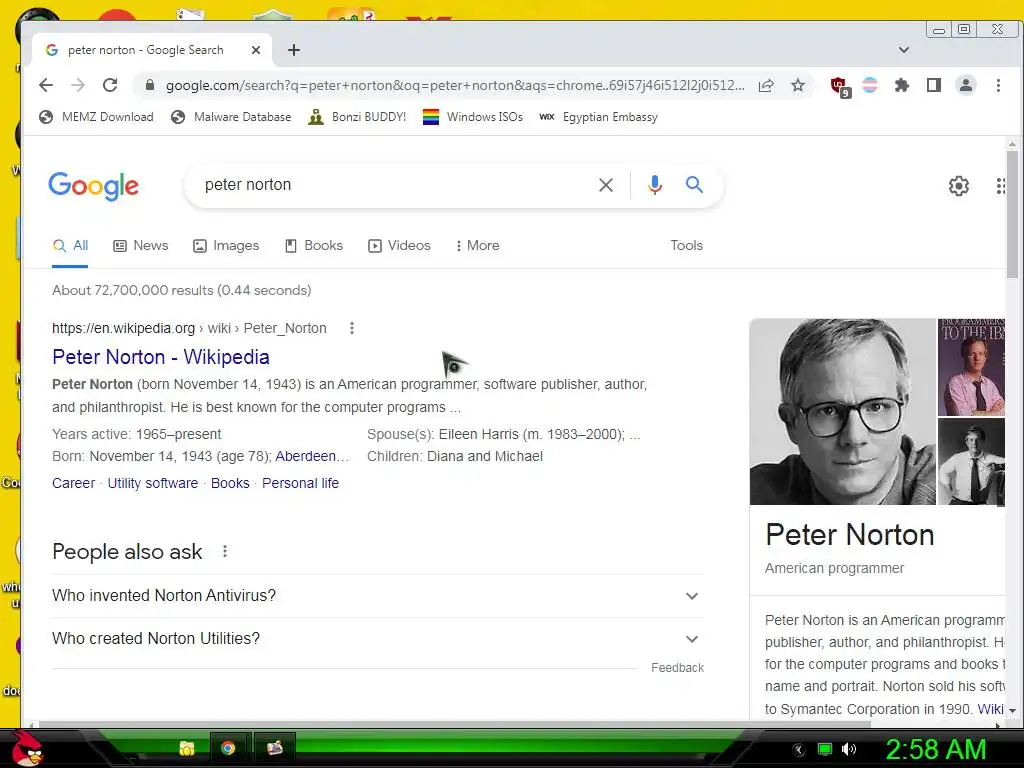Open the search Tools button
Image resolution: width=1024 pixels, height=768 pixels.
pyautogui.click(x=686, y=246)
